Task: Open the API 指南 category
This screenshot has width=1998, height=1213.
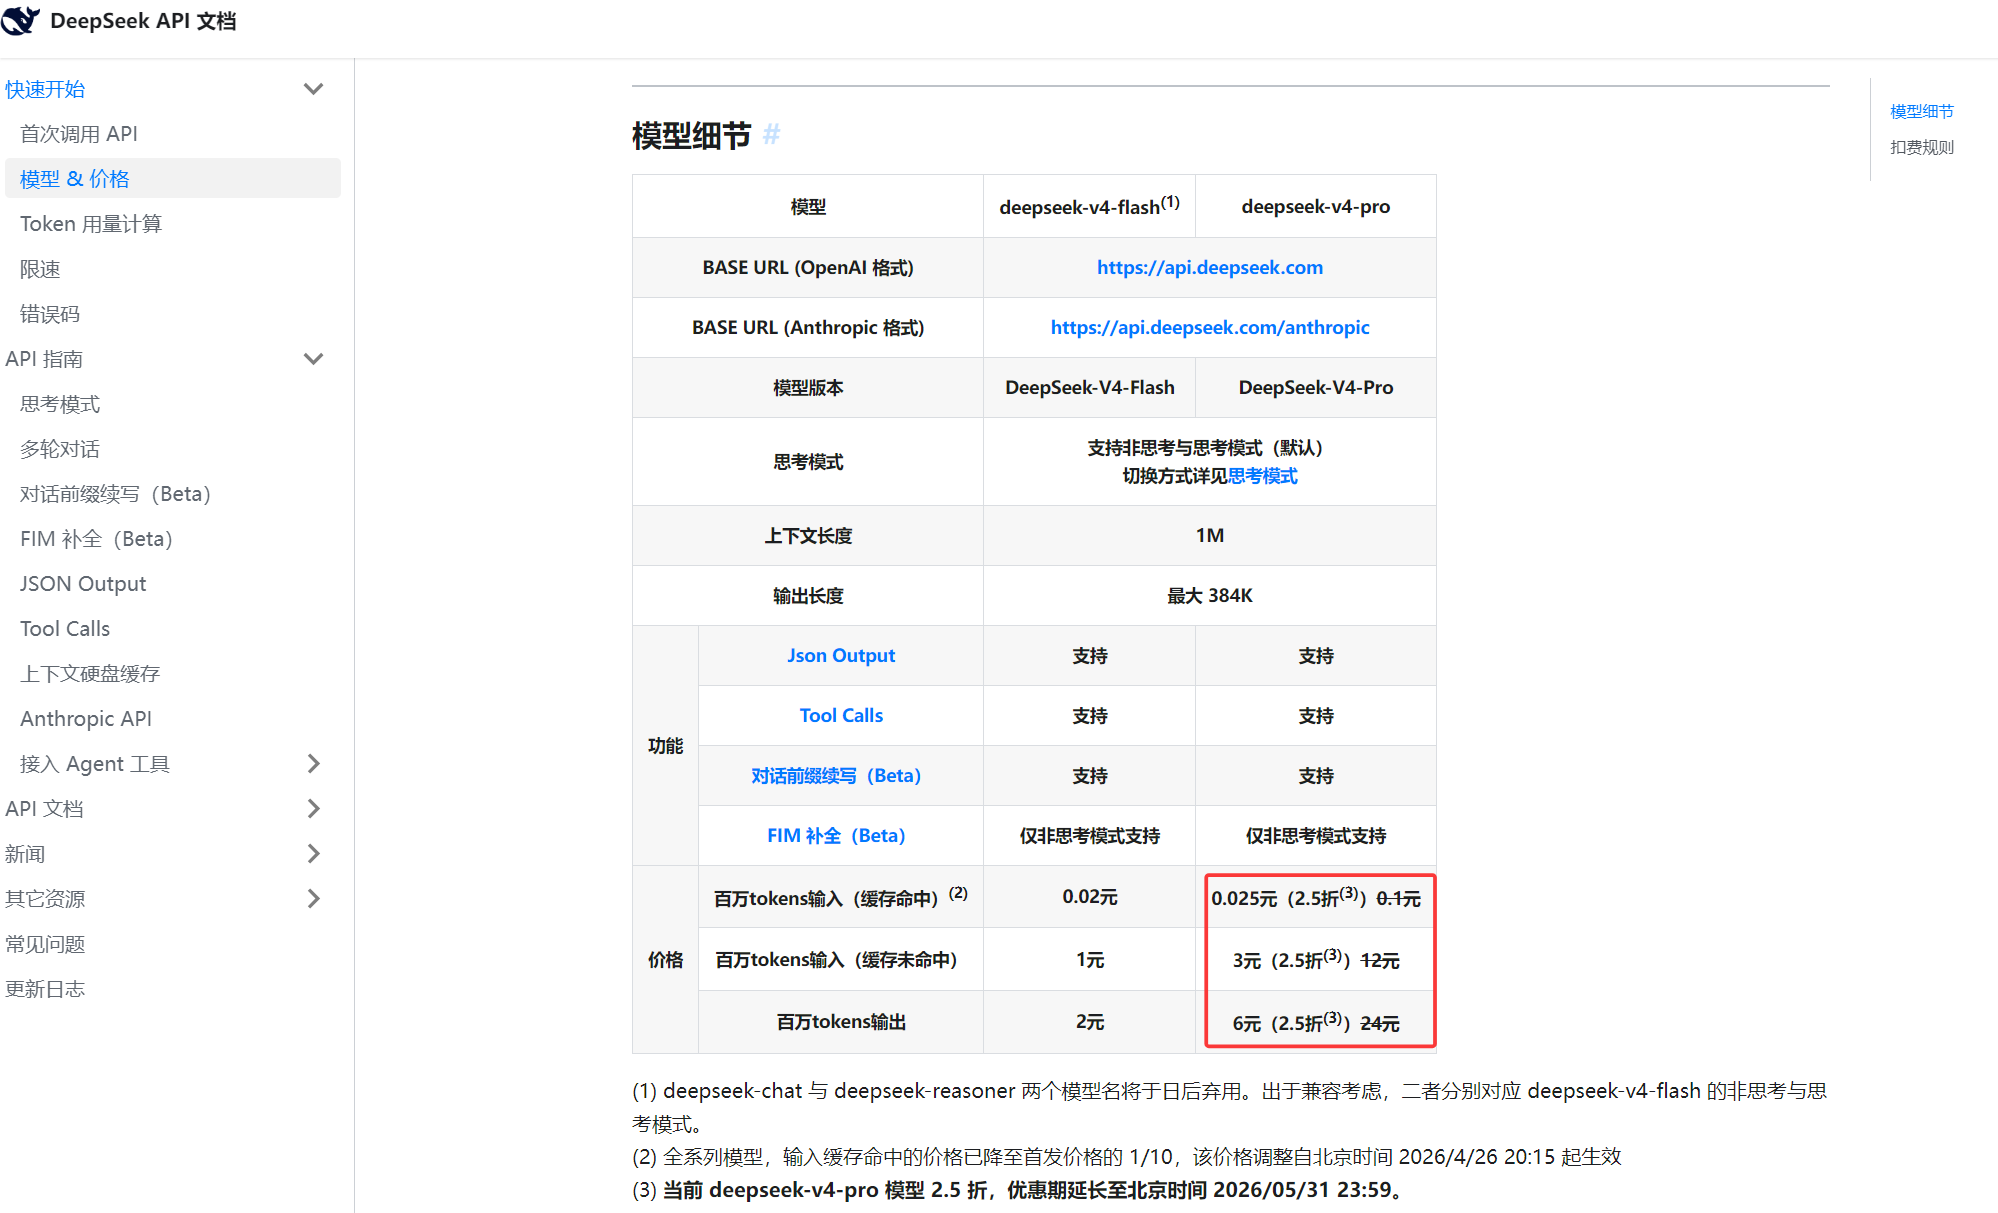Action: point(44,359)
